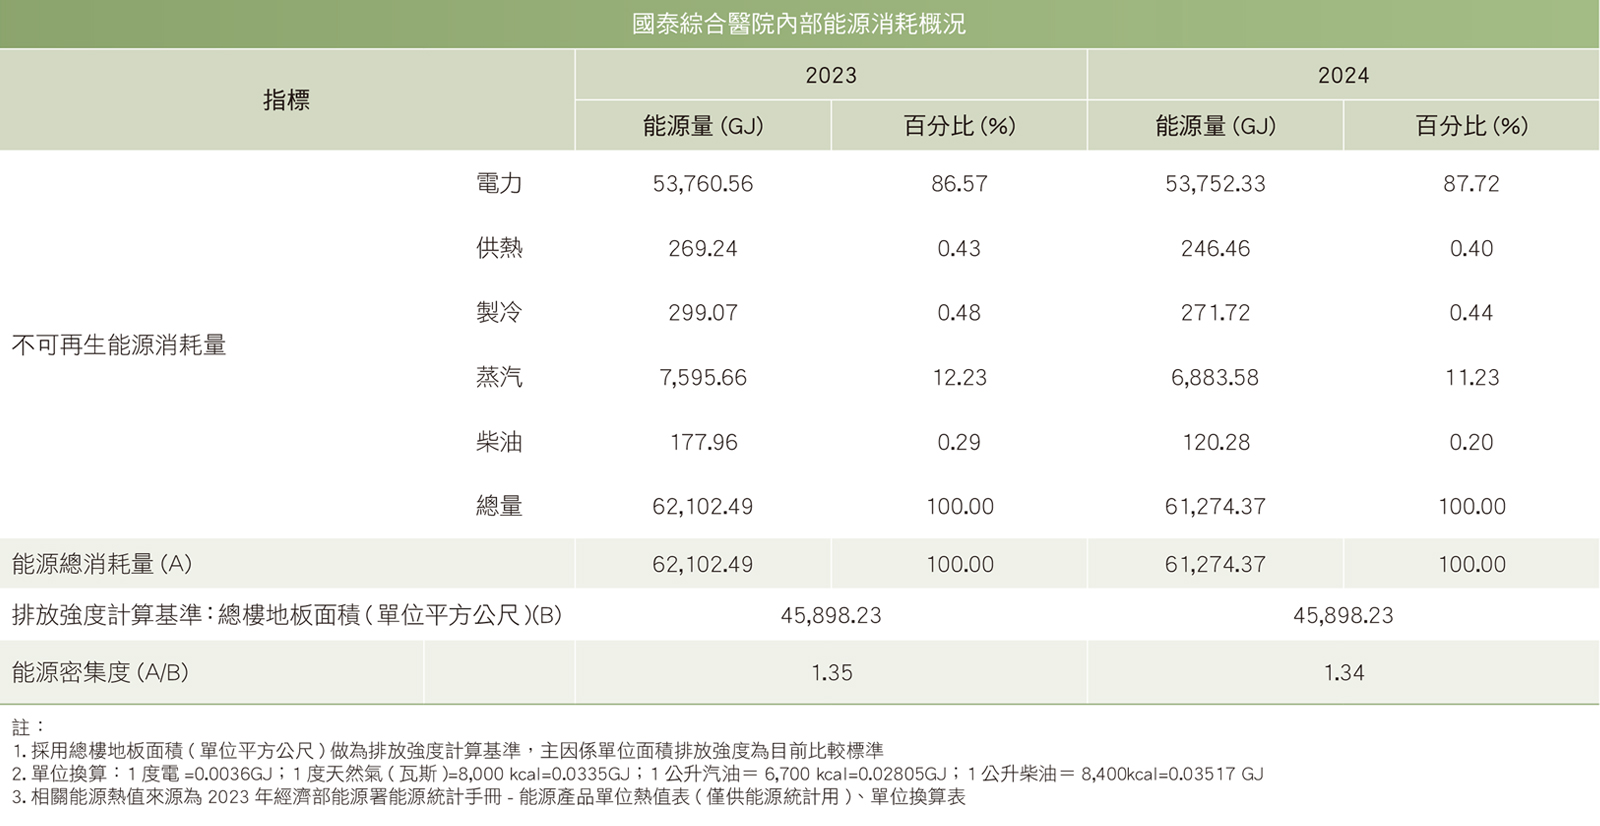The height and width of the screenshot is (826, 1600).
Task: Click the 柴油 row label
Action: [499, 442]
